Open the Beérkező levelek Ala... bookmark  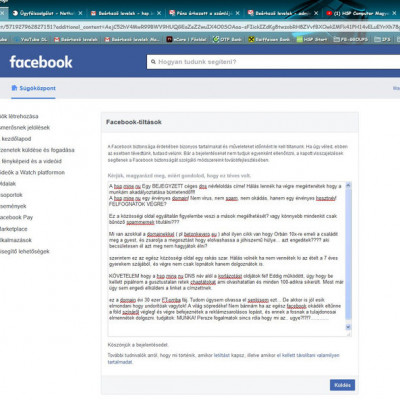click(132, 39)
